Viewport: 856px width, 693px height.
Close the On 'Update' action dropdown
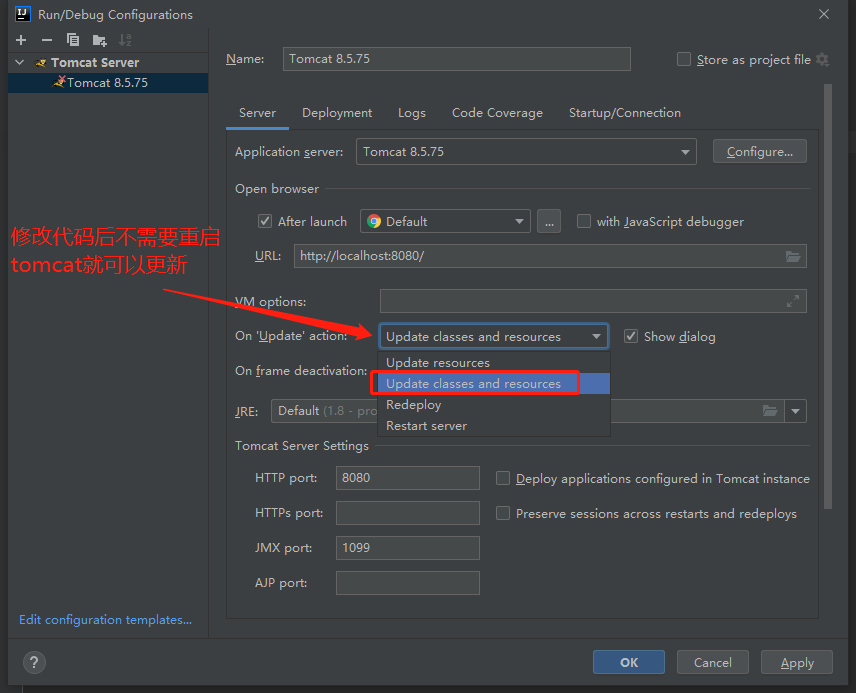pos(494,336)
